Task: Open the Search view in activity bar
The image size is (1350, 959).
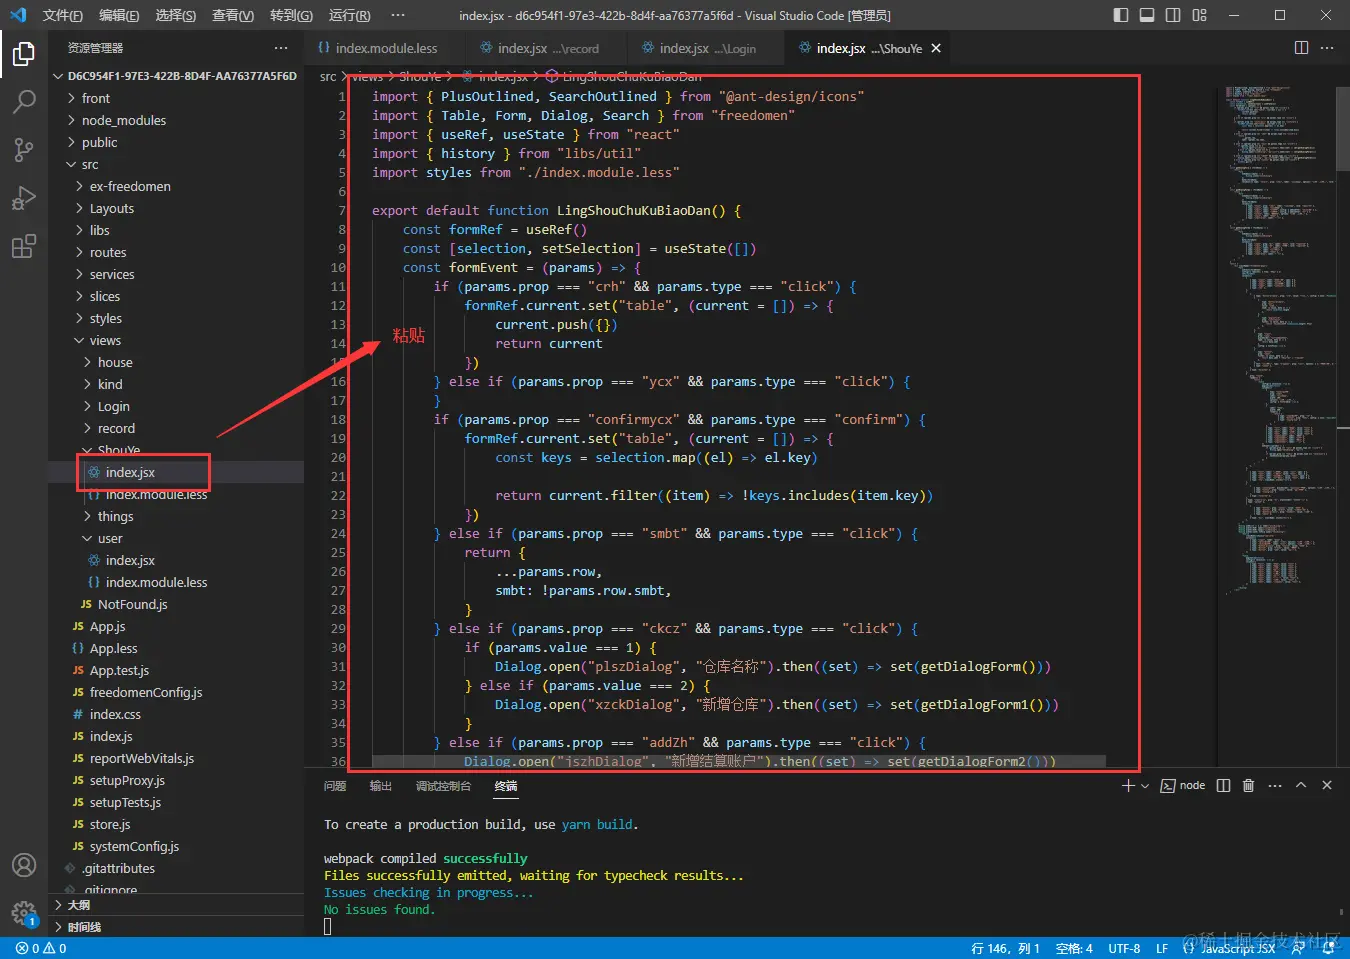Action: 24,101
